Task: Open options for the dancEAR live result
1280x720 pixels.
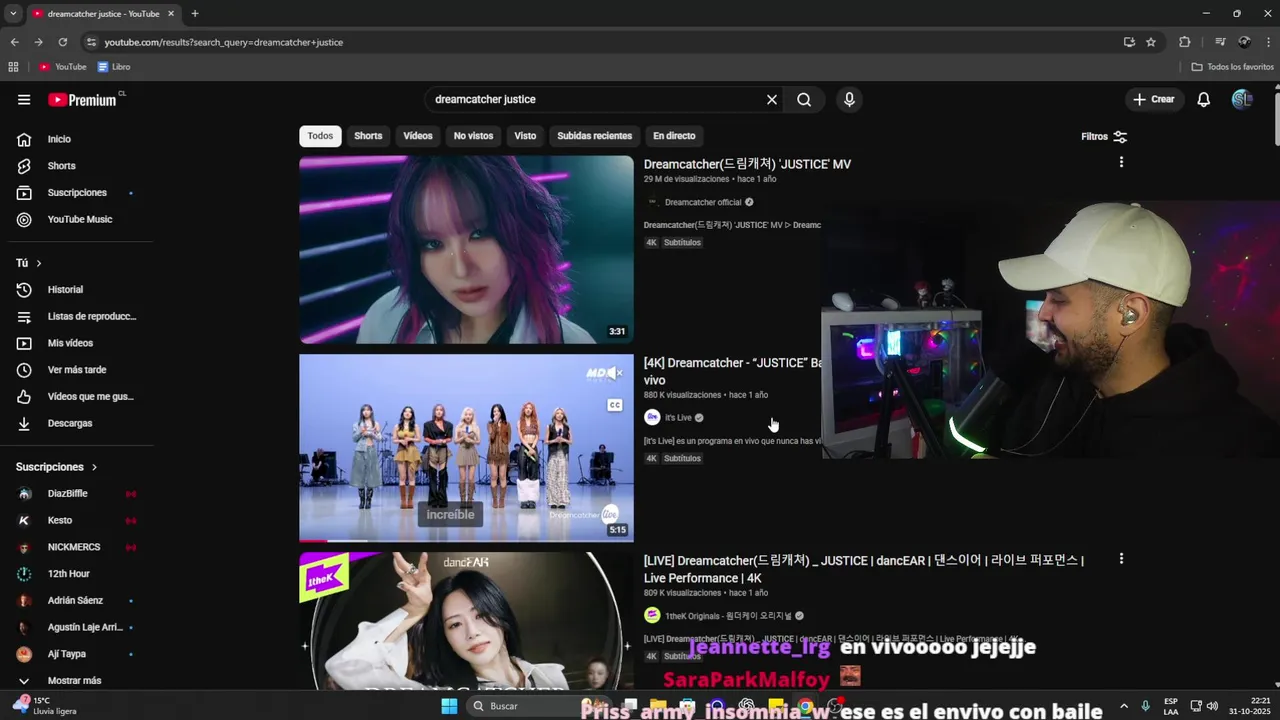Action: tap(1121, 559)
